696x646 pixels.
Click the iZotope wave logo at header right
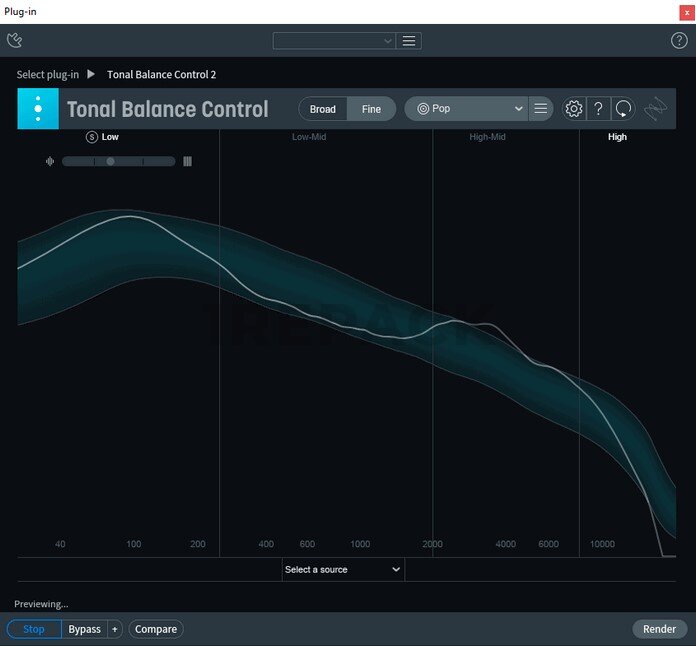point(656,109)
